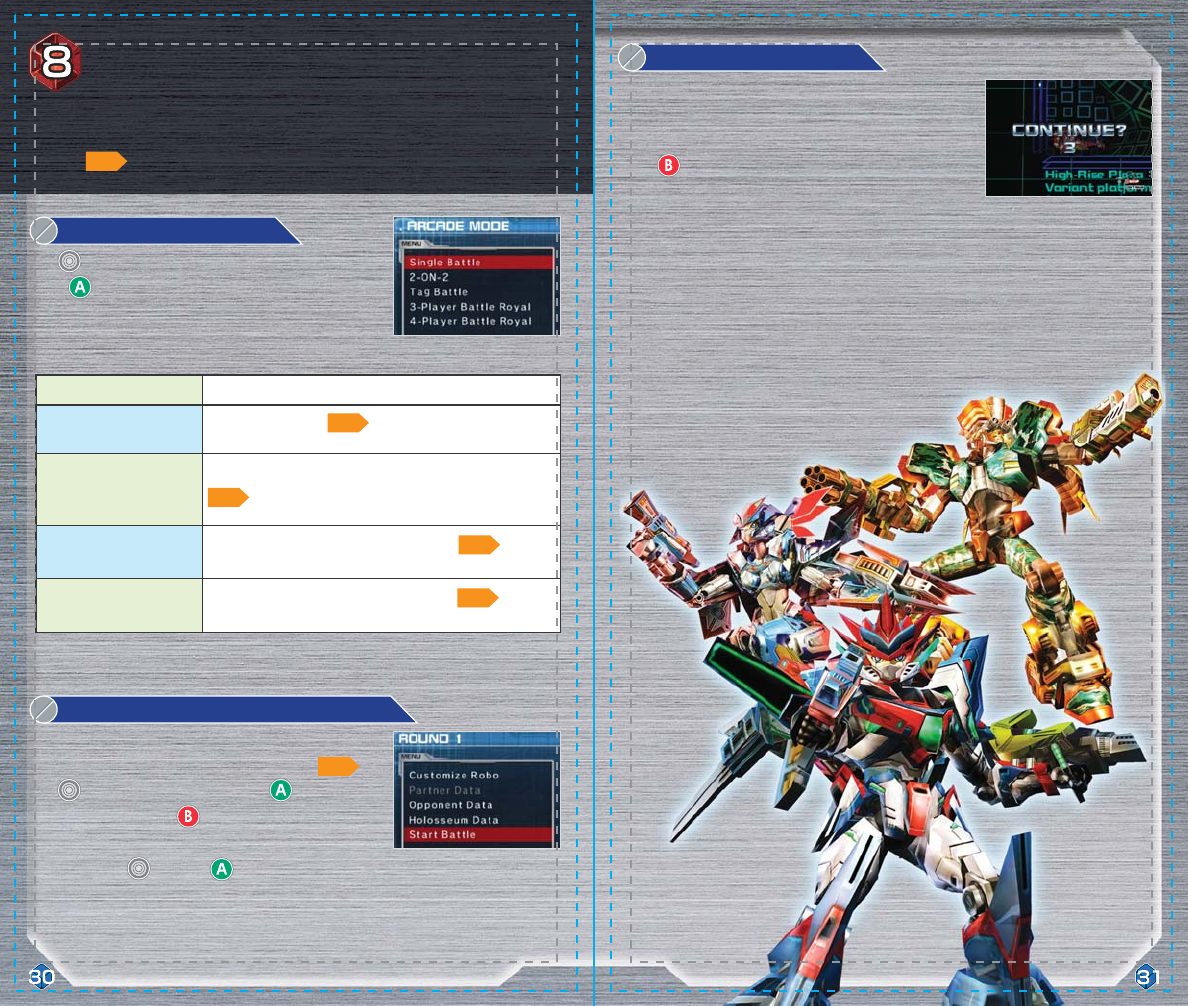This screenshot has width=1188, height=1006.
Task: Click the control stick icon directly below the lower slash-circle bullet
Action: click(x=69, y=791)
